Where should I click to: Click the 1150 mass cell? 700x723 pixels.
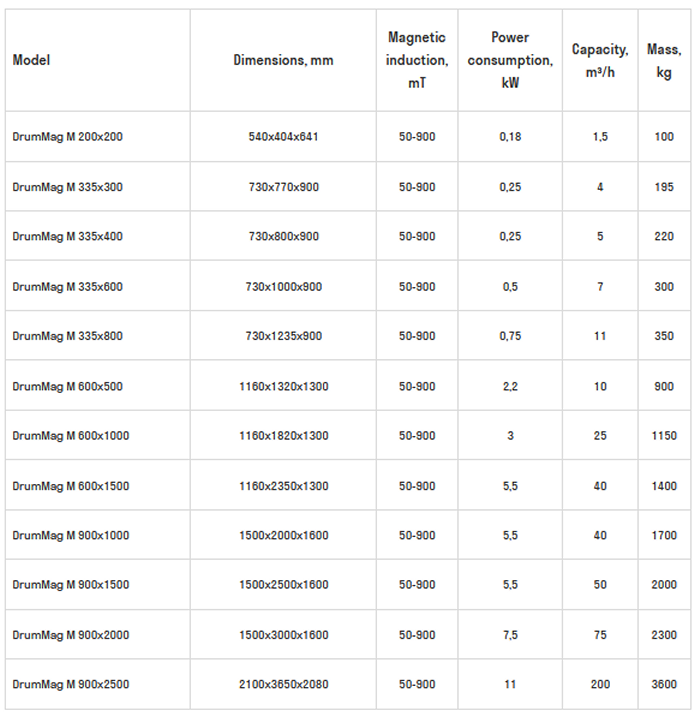point(664,436)
